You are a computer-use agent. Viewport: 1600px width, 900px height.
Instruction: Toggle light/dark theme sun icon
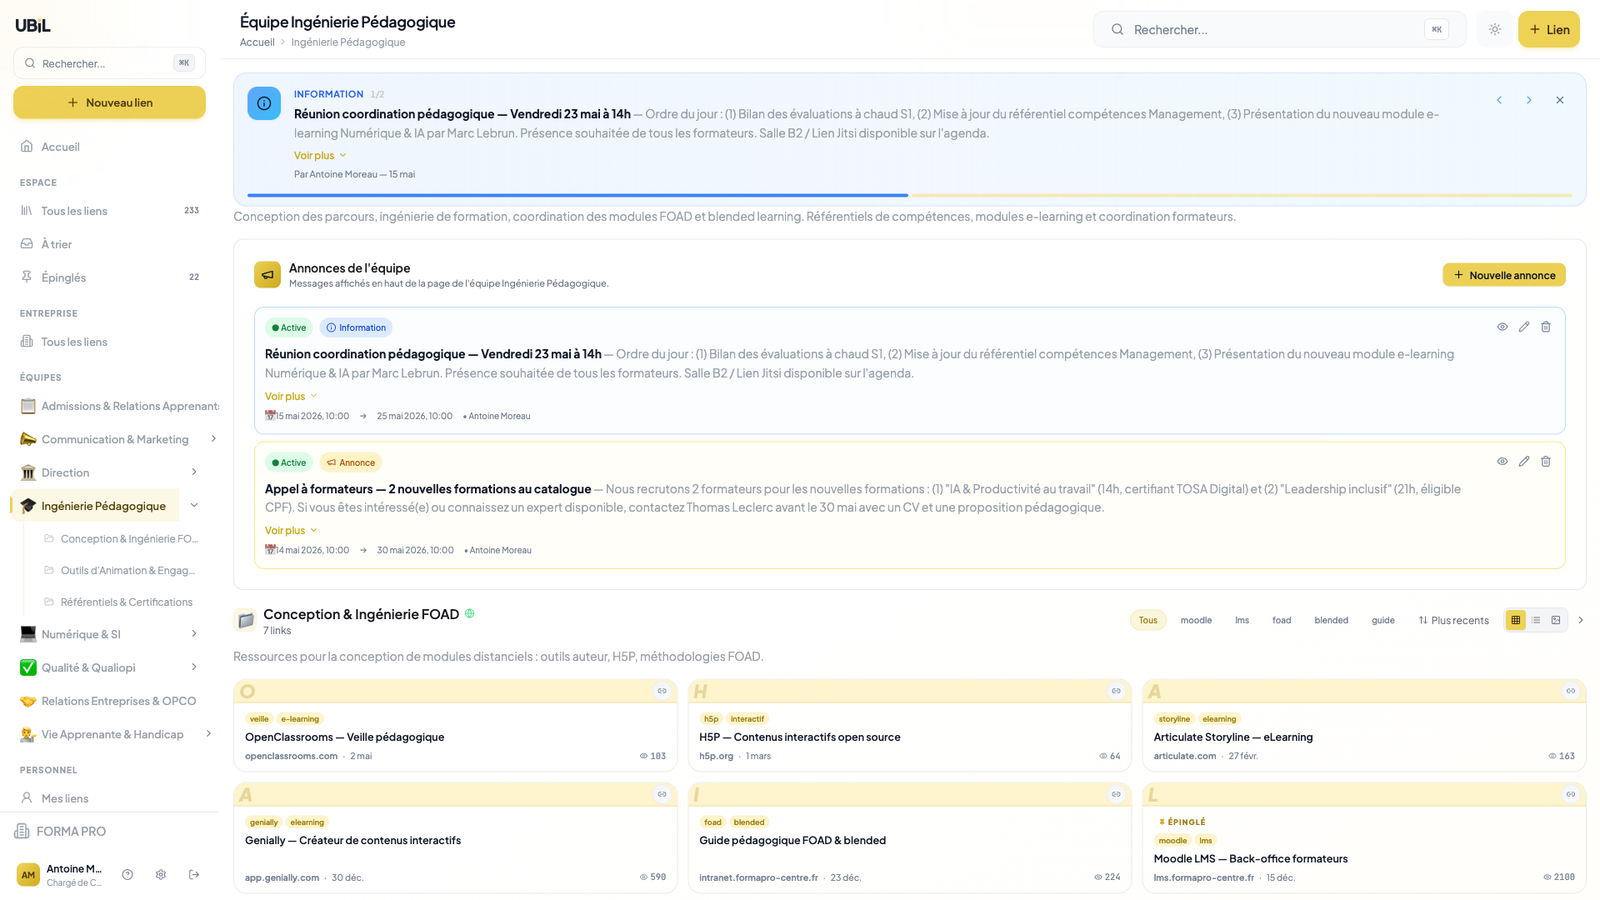[1495, 29]
